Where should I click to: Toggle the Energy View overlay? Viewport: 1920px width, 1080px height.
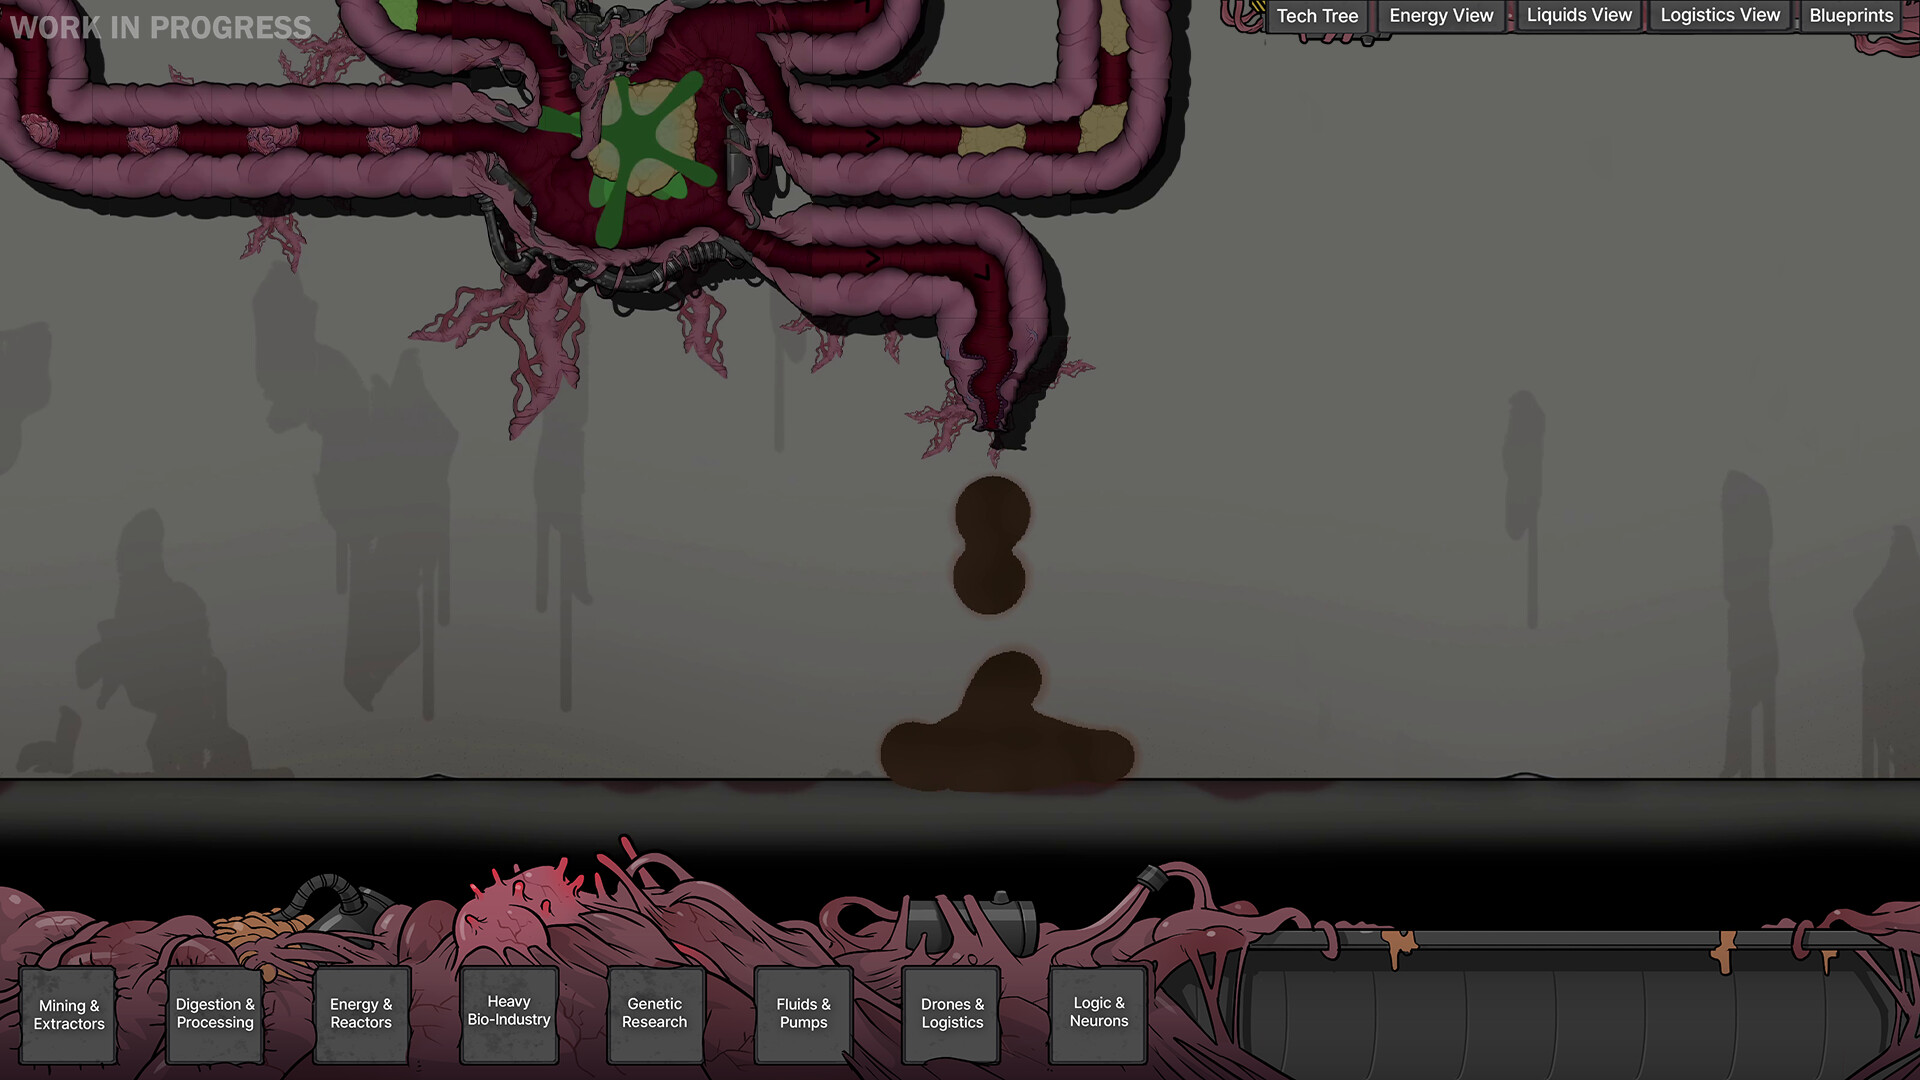coord(1440,16)
